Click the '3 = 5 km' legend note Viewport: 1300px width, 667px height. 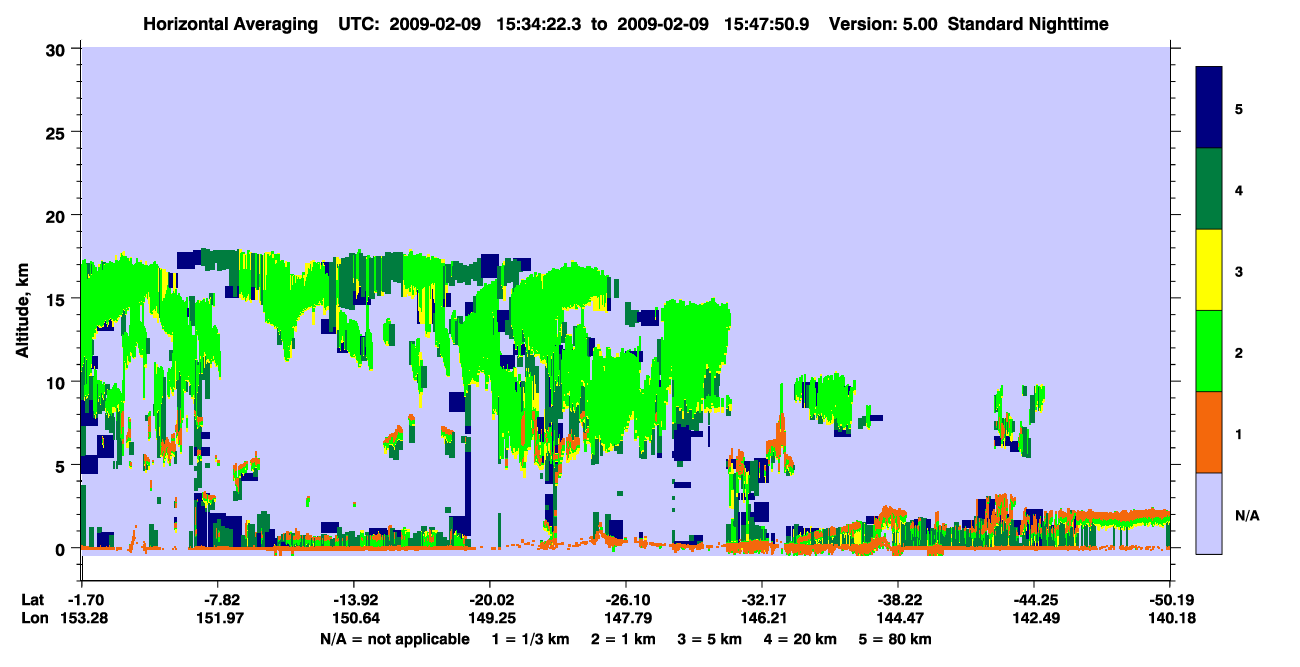[x=708, y=639]
